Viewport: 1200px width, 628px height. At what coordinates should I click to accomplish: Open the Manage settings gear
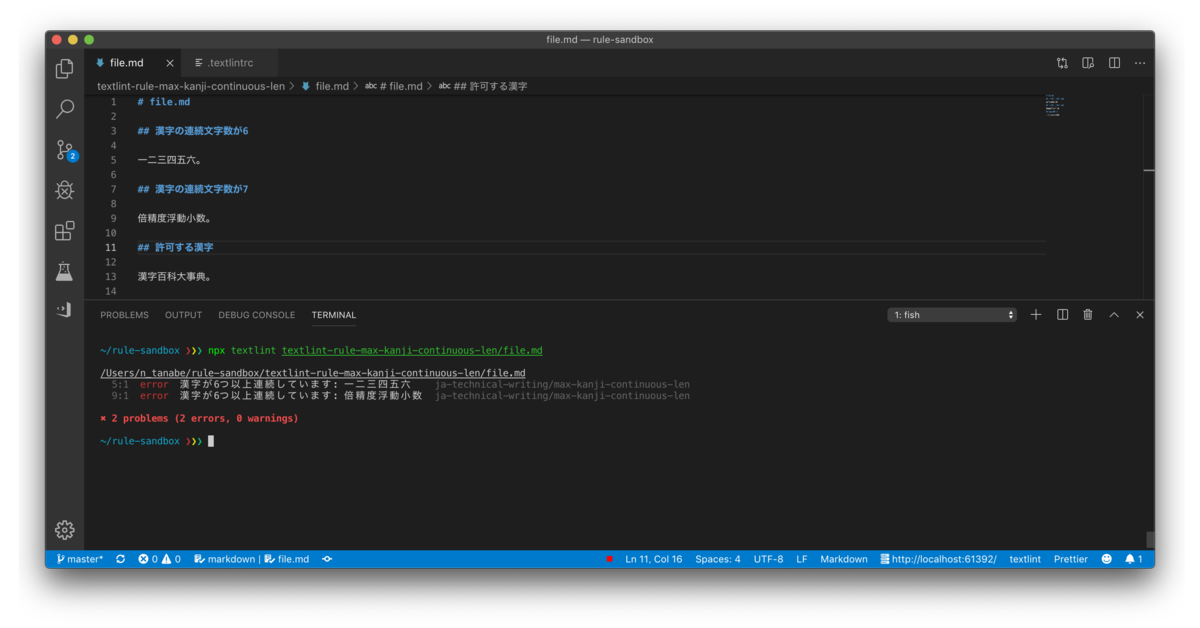coord(65,530)
